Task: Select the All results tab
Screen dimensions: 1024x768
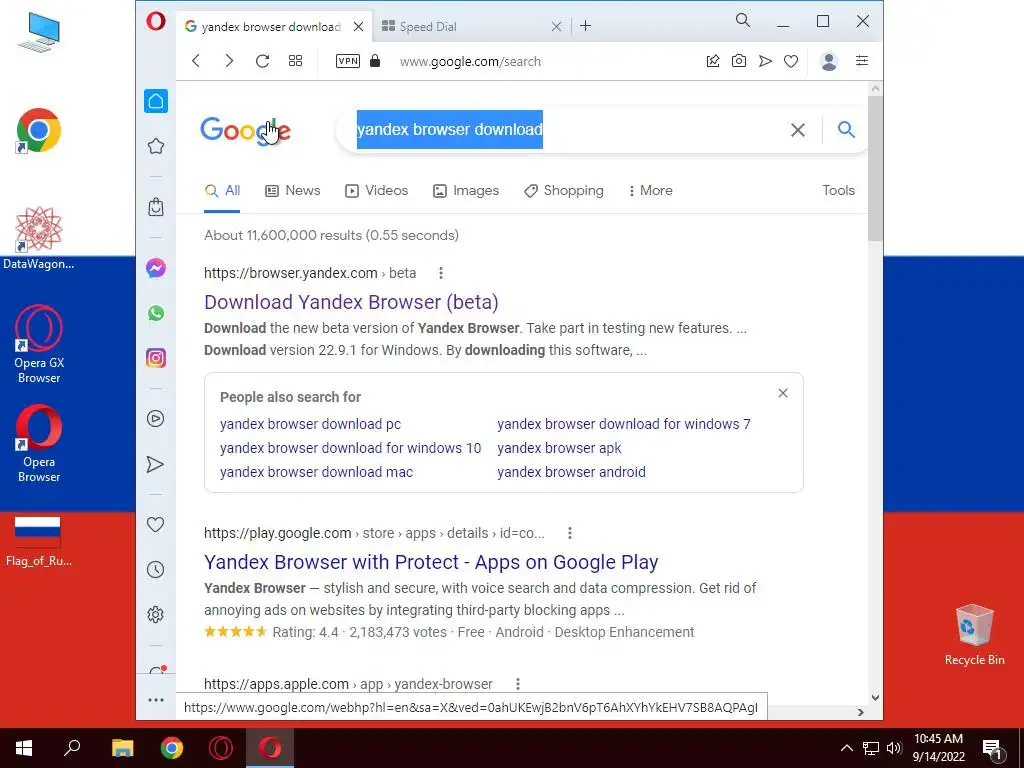Action: tap(223, 191)
